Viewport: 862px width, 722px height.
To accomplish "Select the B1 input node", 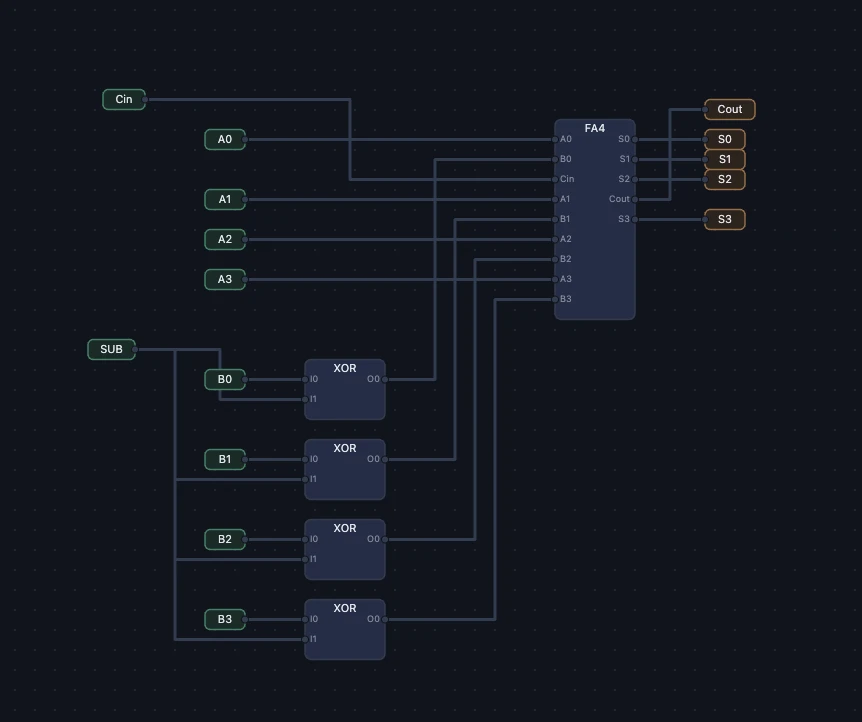I will 225,460.
